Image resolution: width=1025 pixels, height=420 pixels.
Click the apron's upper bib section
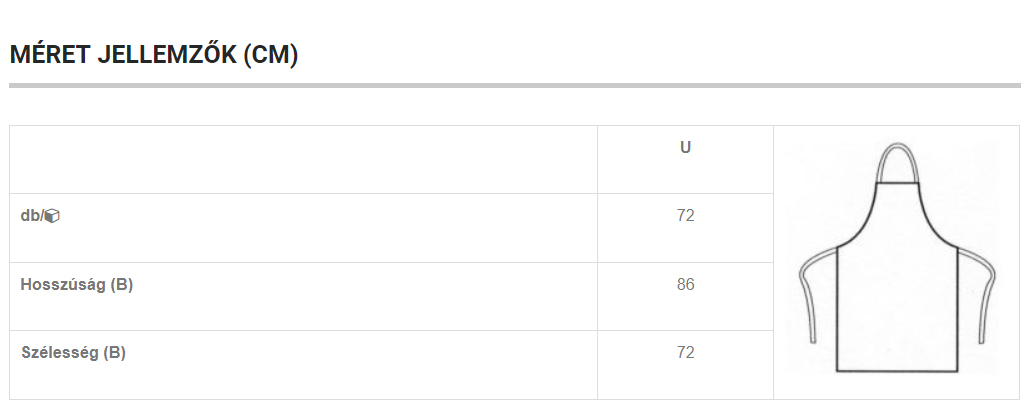(x=898, y=215)
